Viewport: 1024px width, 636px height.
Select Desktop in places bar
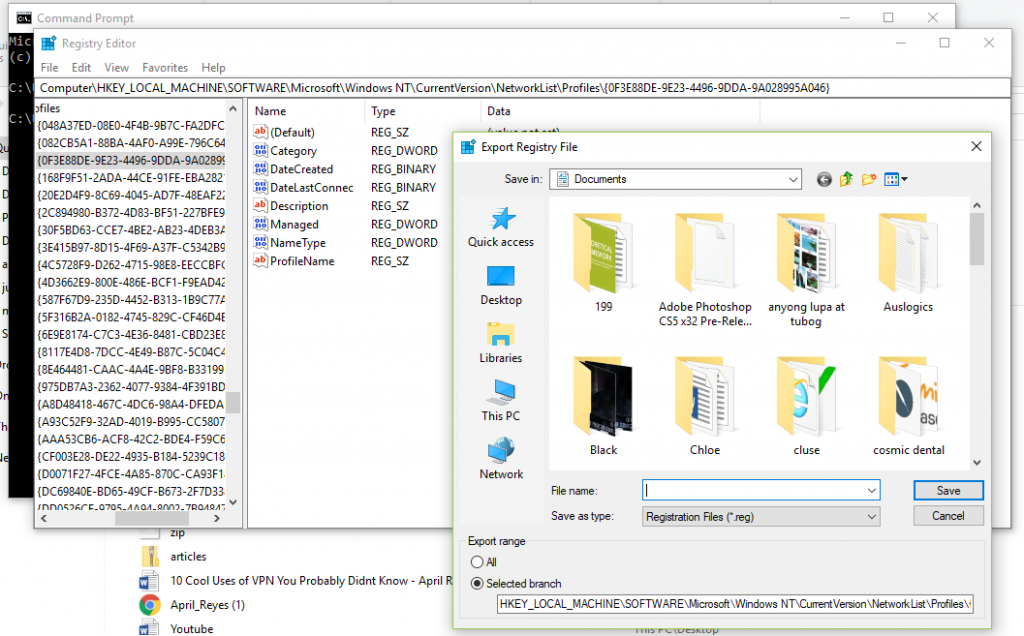[x=501, y=285]
